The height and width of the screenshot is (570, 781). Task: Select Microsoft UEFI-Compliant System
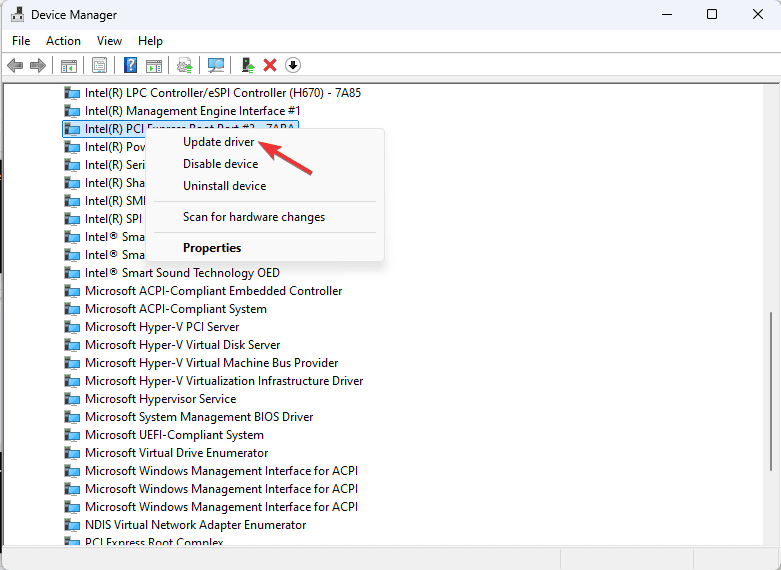pyautogui.click(x=174, y=435)
